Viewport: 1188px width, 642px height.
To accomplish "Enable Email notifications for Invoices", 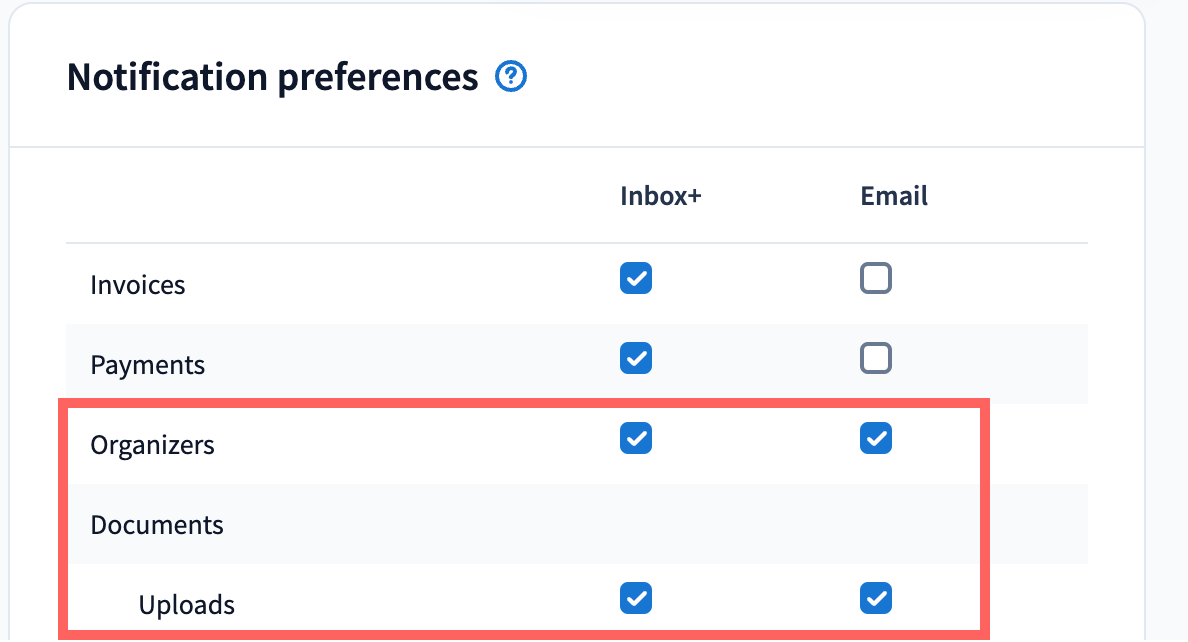I will point(876,277).
